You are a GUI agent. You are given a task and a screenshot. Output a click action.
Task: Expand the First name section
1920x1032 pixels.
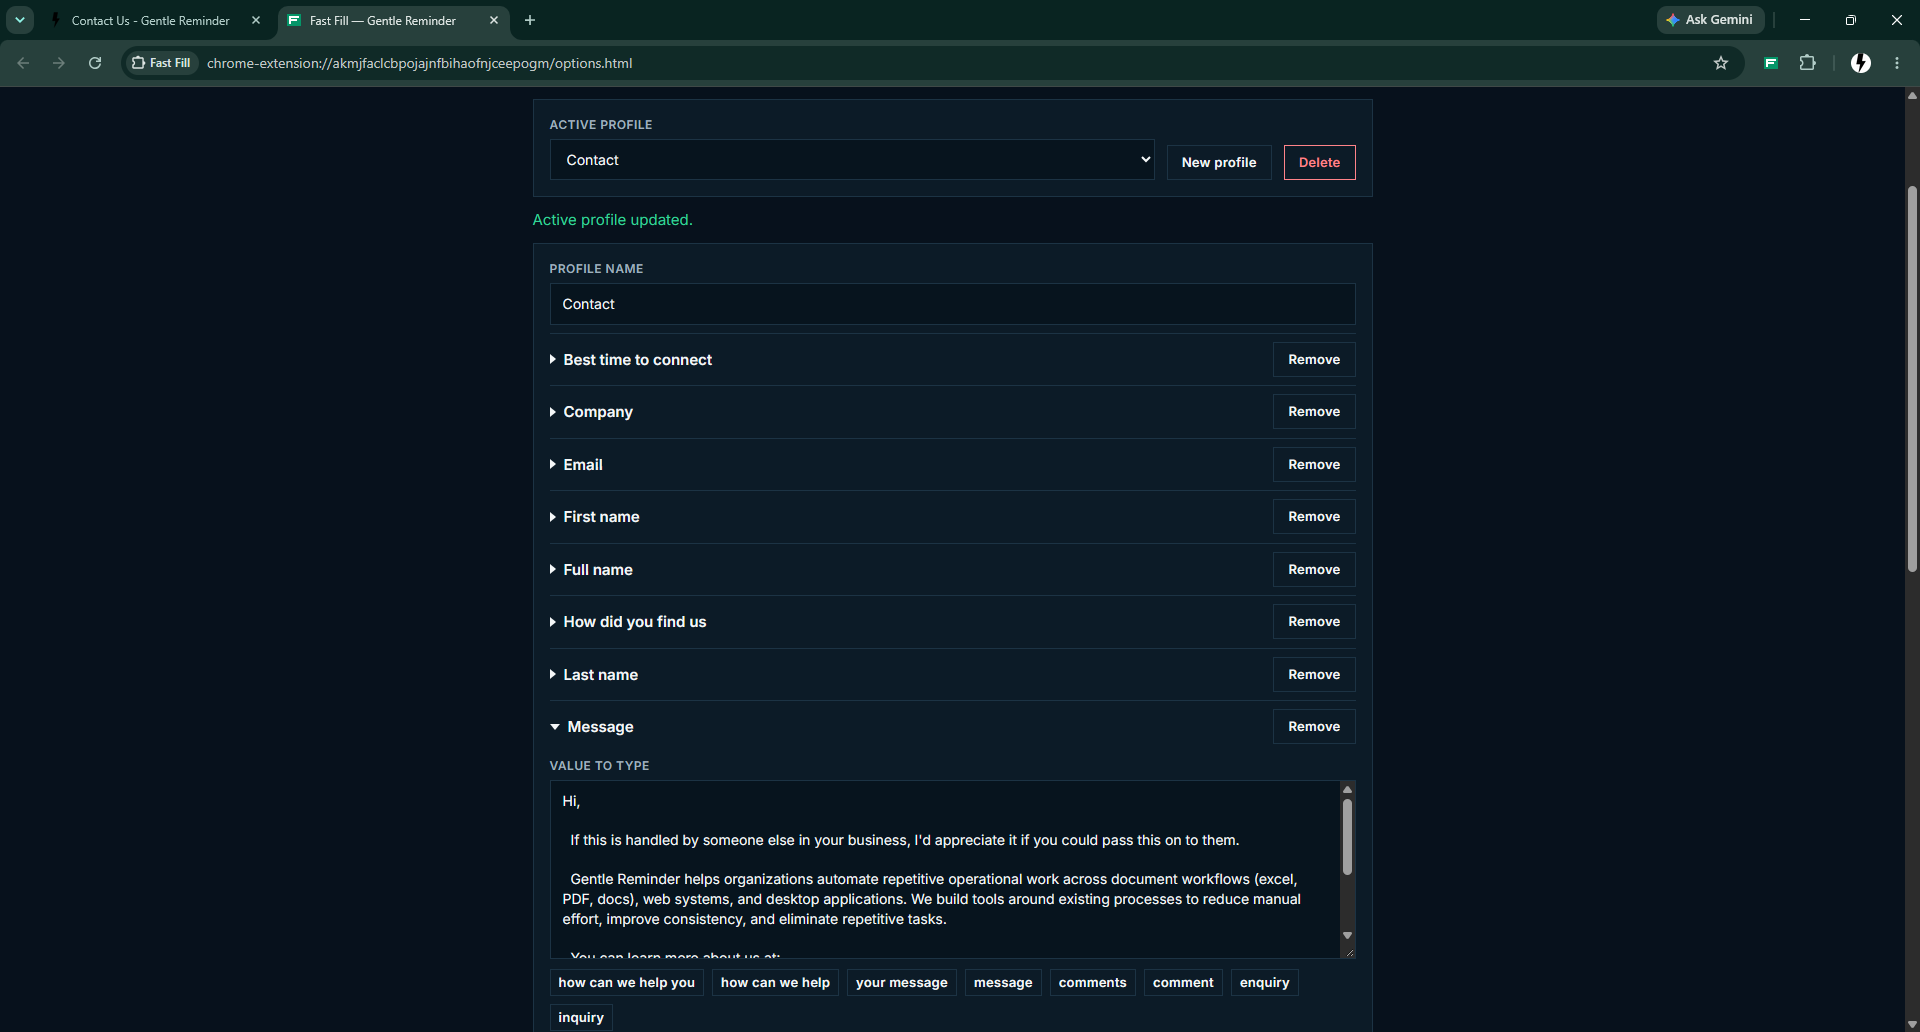tap(594, 517)
